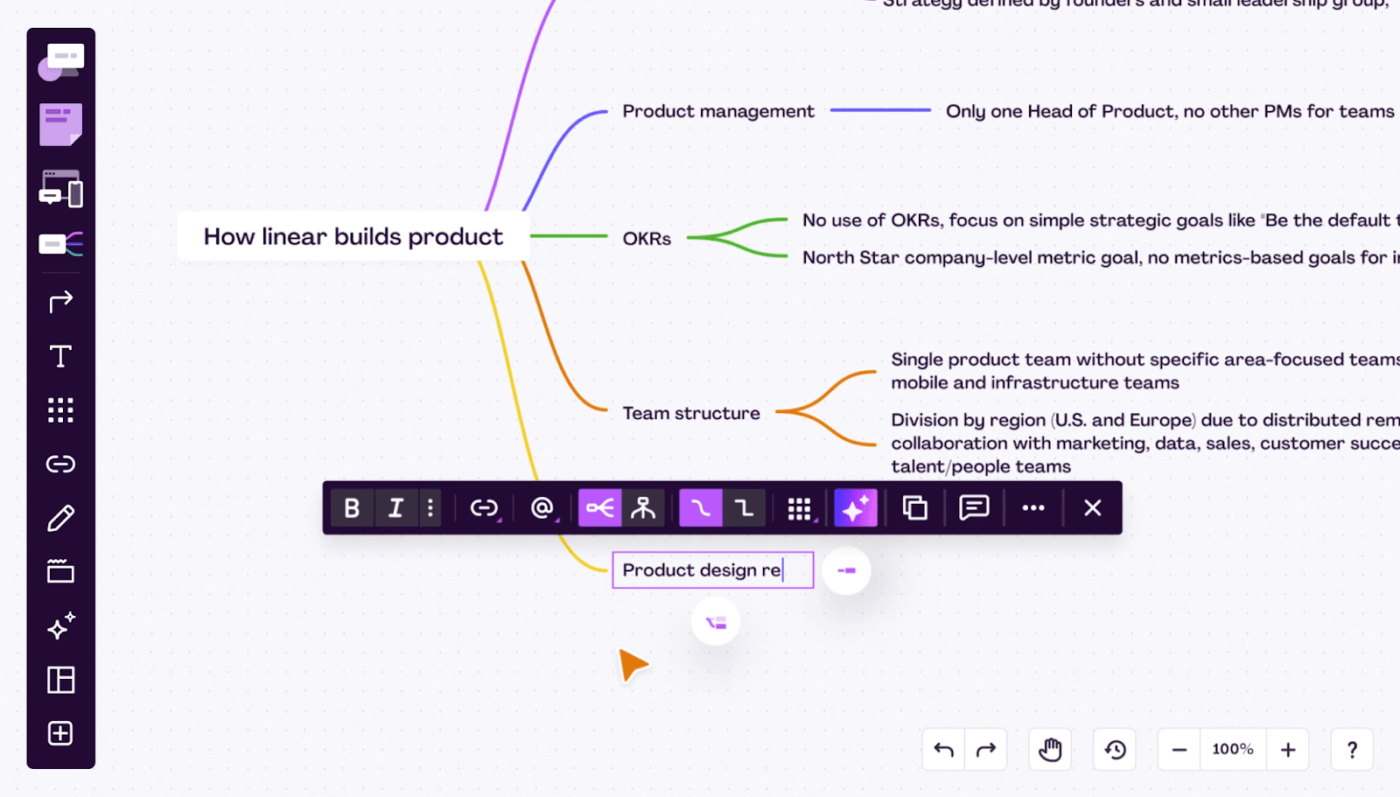Select the link tool in sidebar
The image size is (1400, 797).
[61, 464]
